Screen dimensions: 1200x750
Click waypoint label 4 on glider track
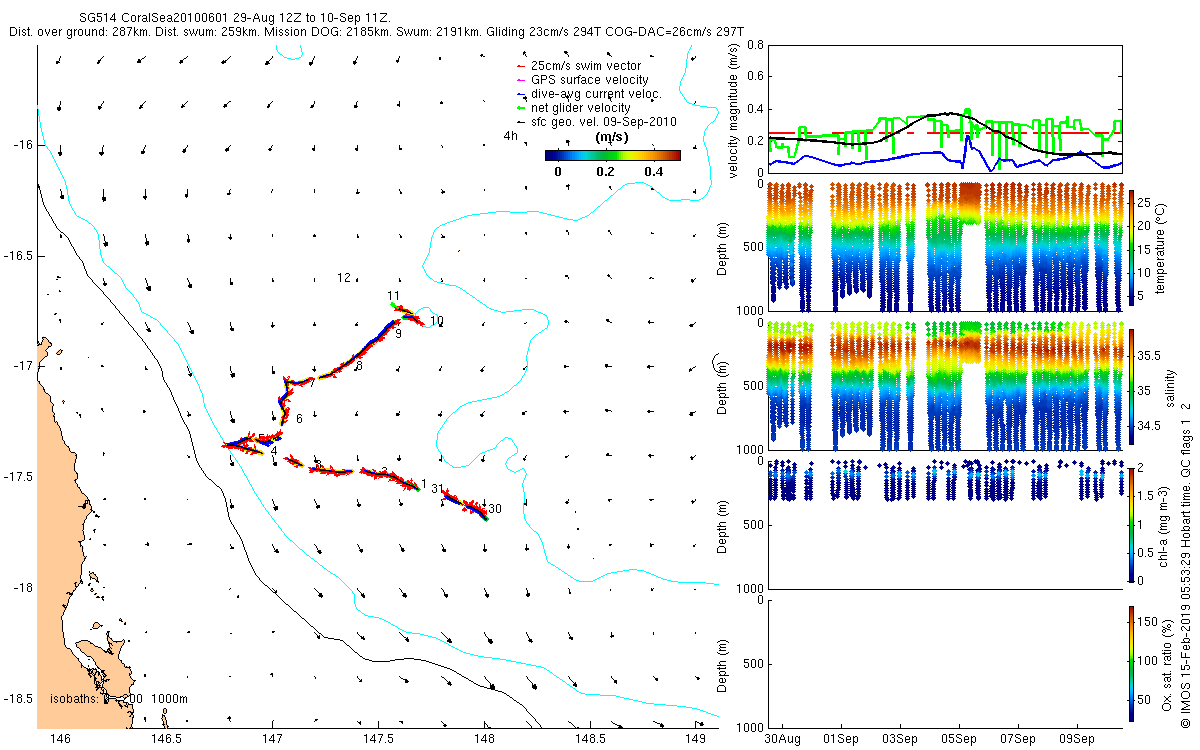[x=273, y=452]
